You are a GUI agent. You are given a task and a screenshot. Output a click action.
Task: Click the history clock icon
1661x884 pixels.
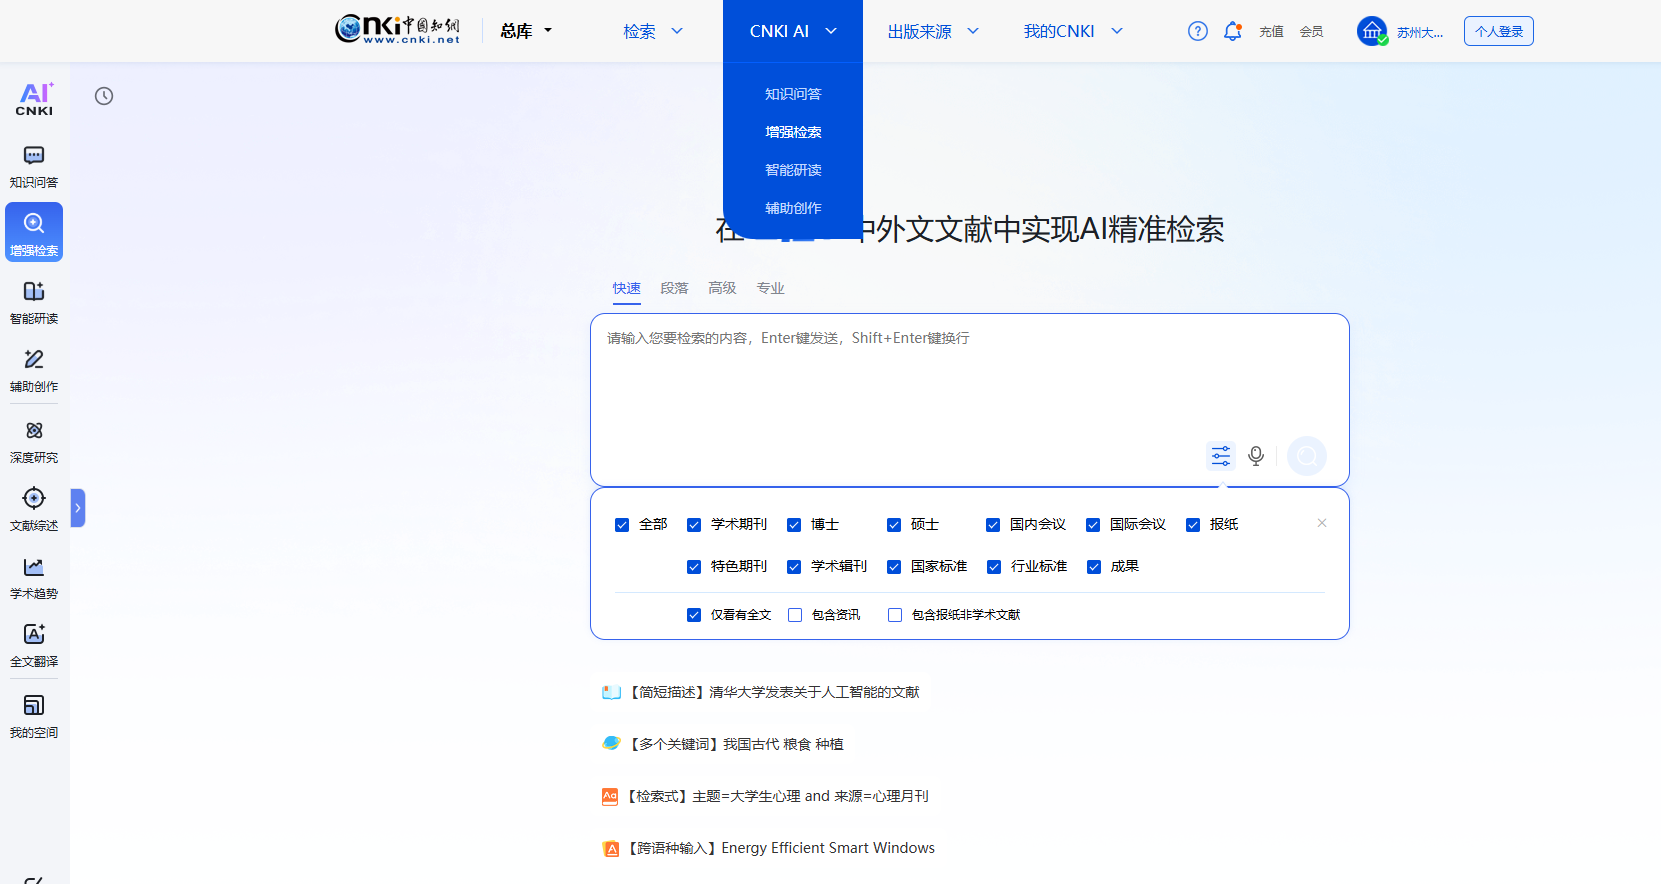click(x=104, y=96)
